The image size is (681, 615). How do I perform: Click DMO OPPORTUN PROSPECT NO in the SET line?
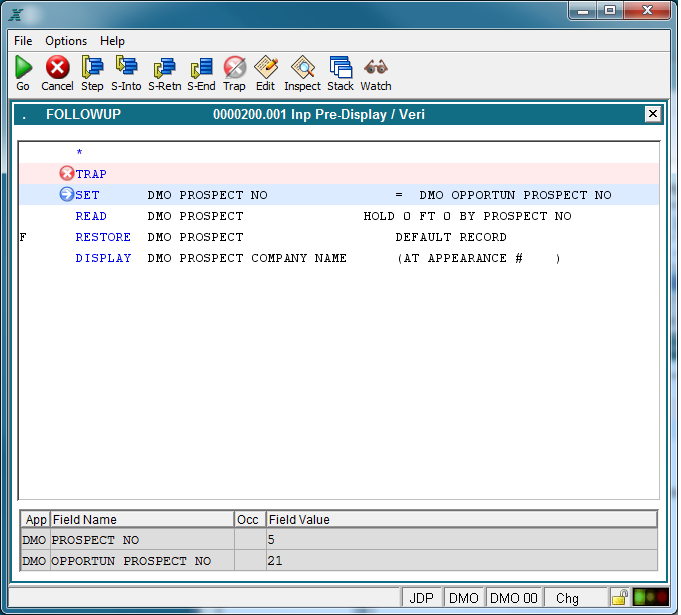coord(515,195)
